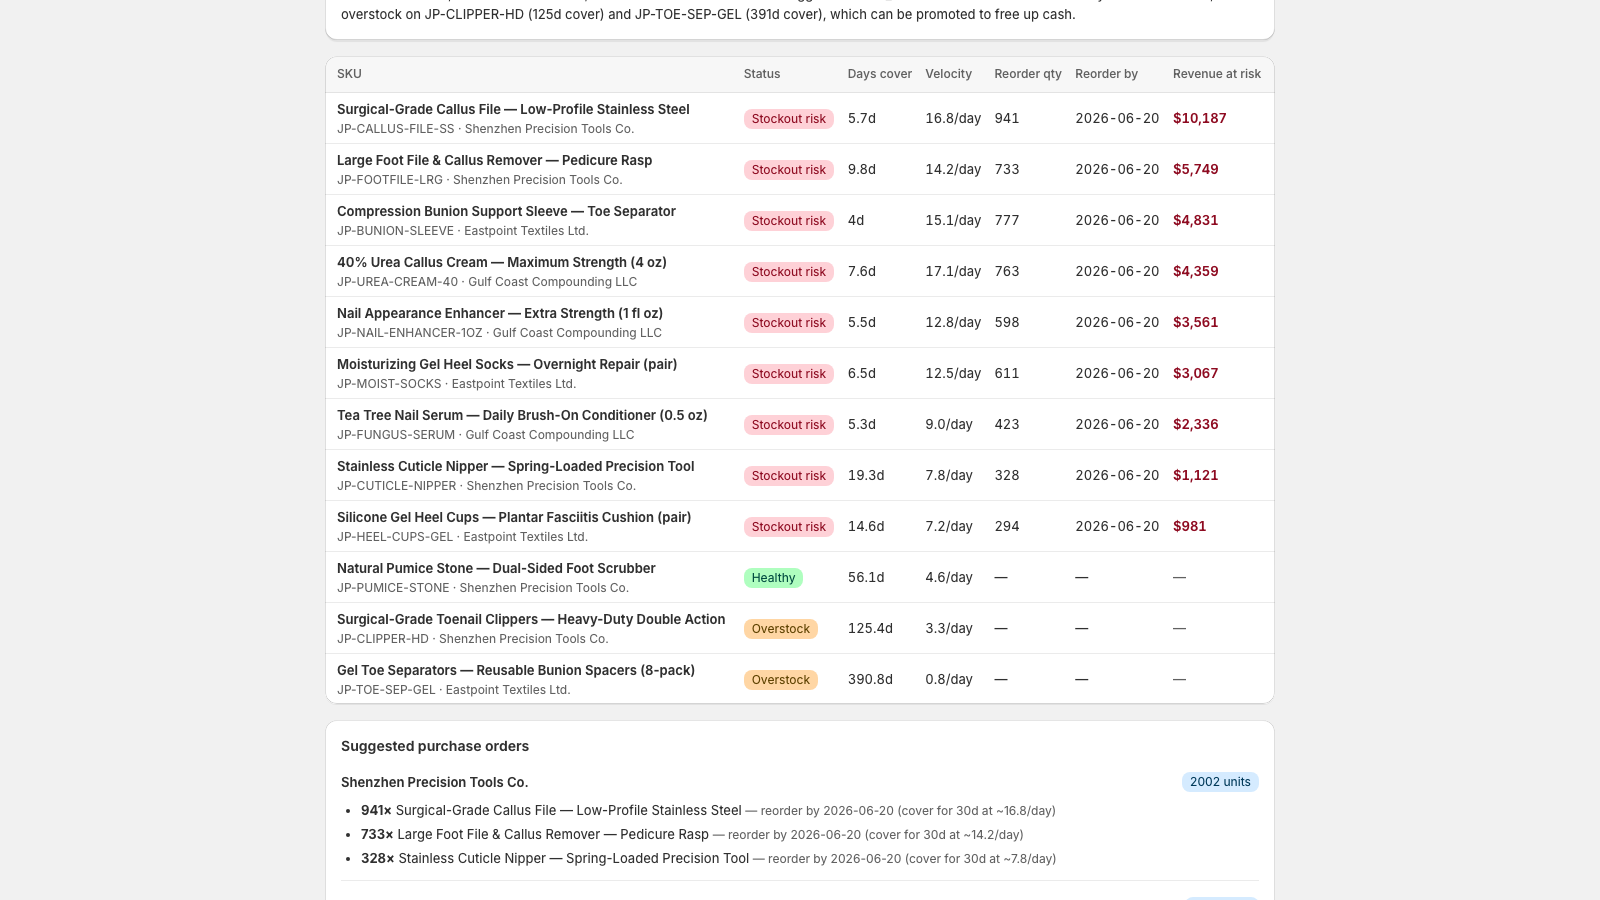This screenshot has height=900, width=1600.
Task: Click the Healthy status badge for Pumice Stone
Action: (x=773, y=578)
